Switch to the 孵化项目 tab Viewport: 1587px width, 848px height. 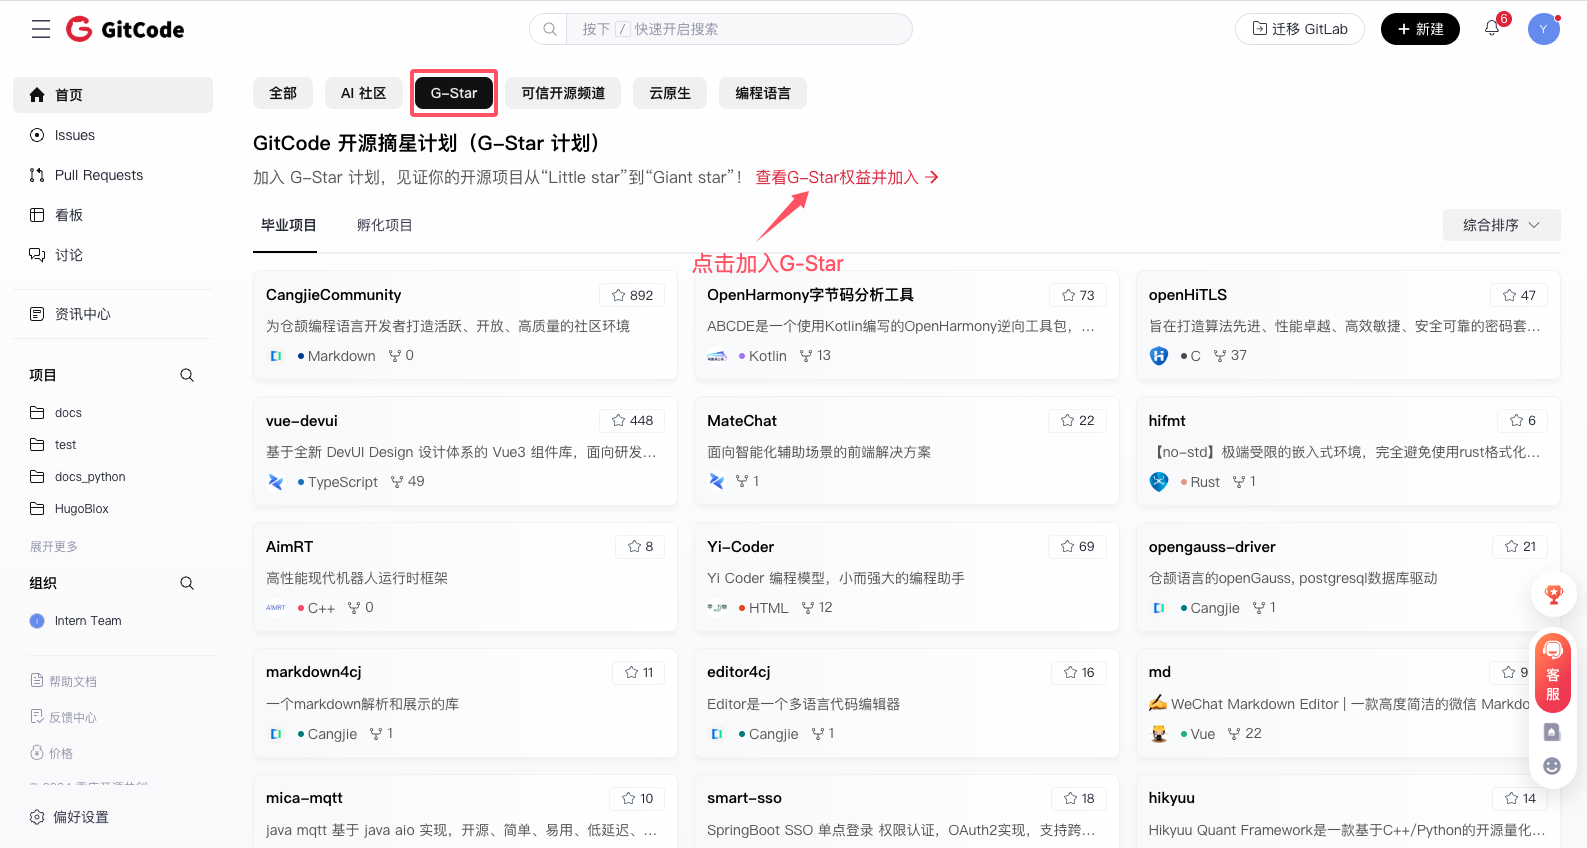(x=384, y=225)
